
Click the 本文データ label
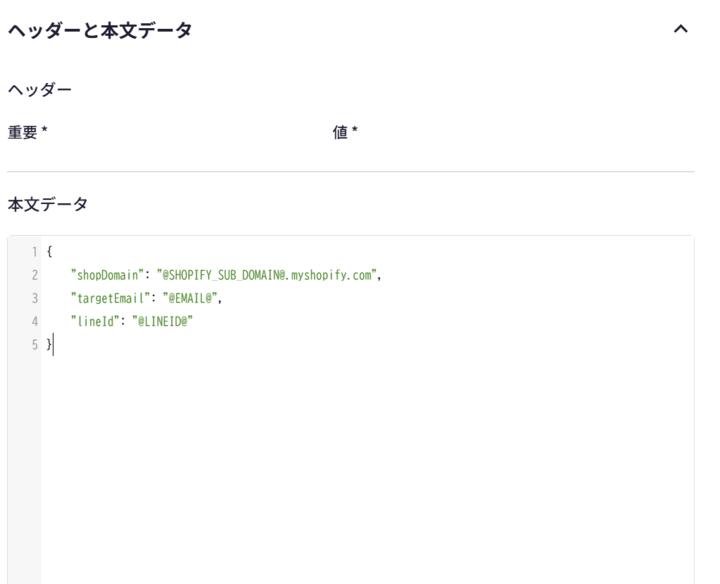[47, 204]
